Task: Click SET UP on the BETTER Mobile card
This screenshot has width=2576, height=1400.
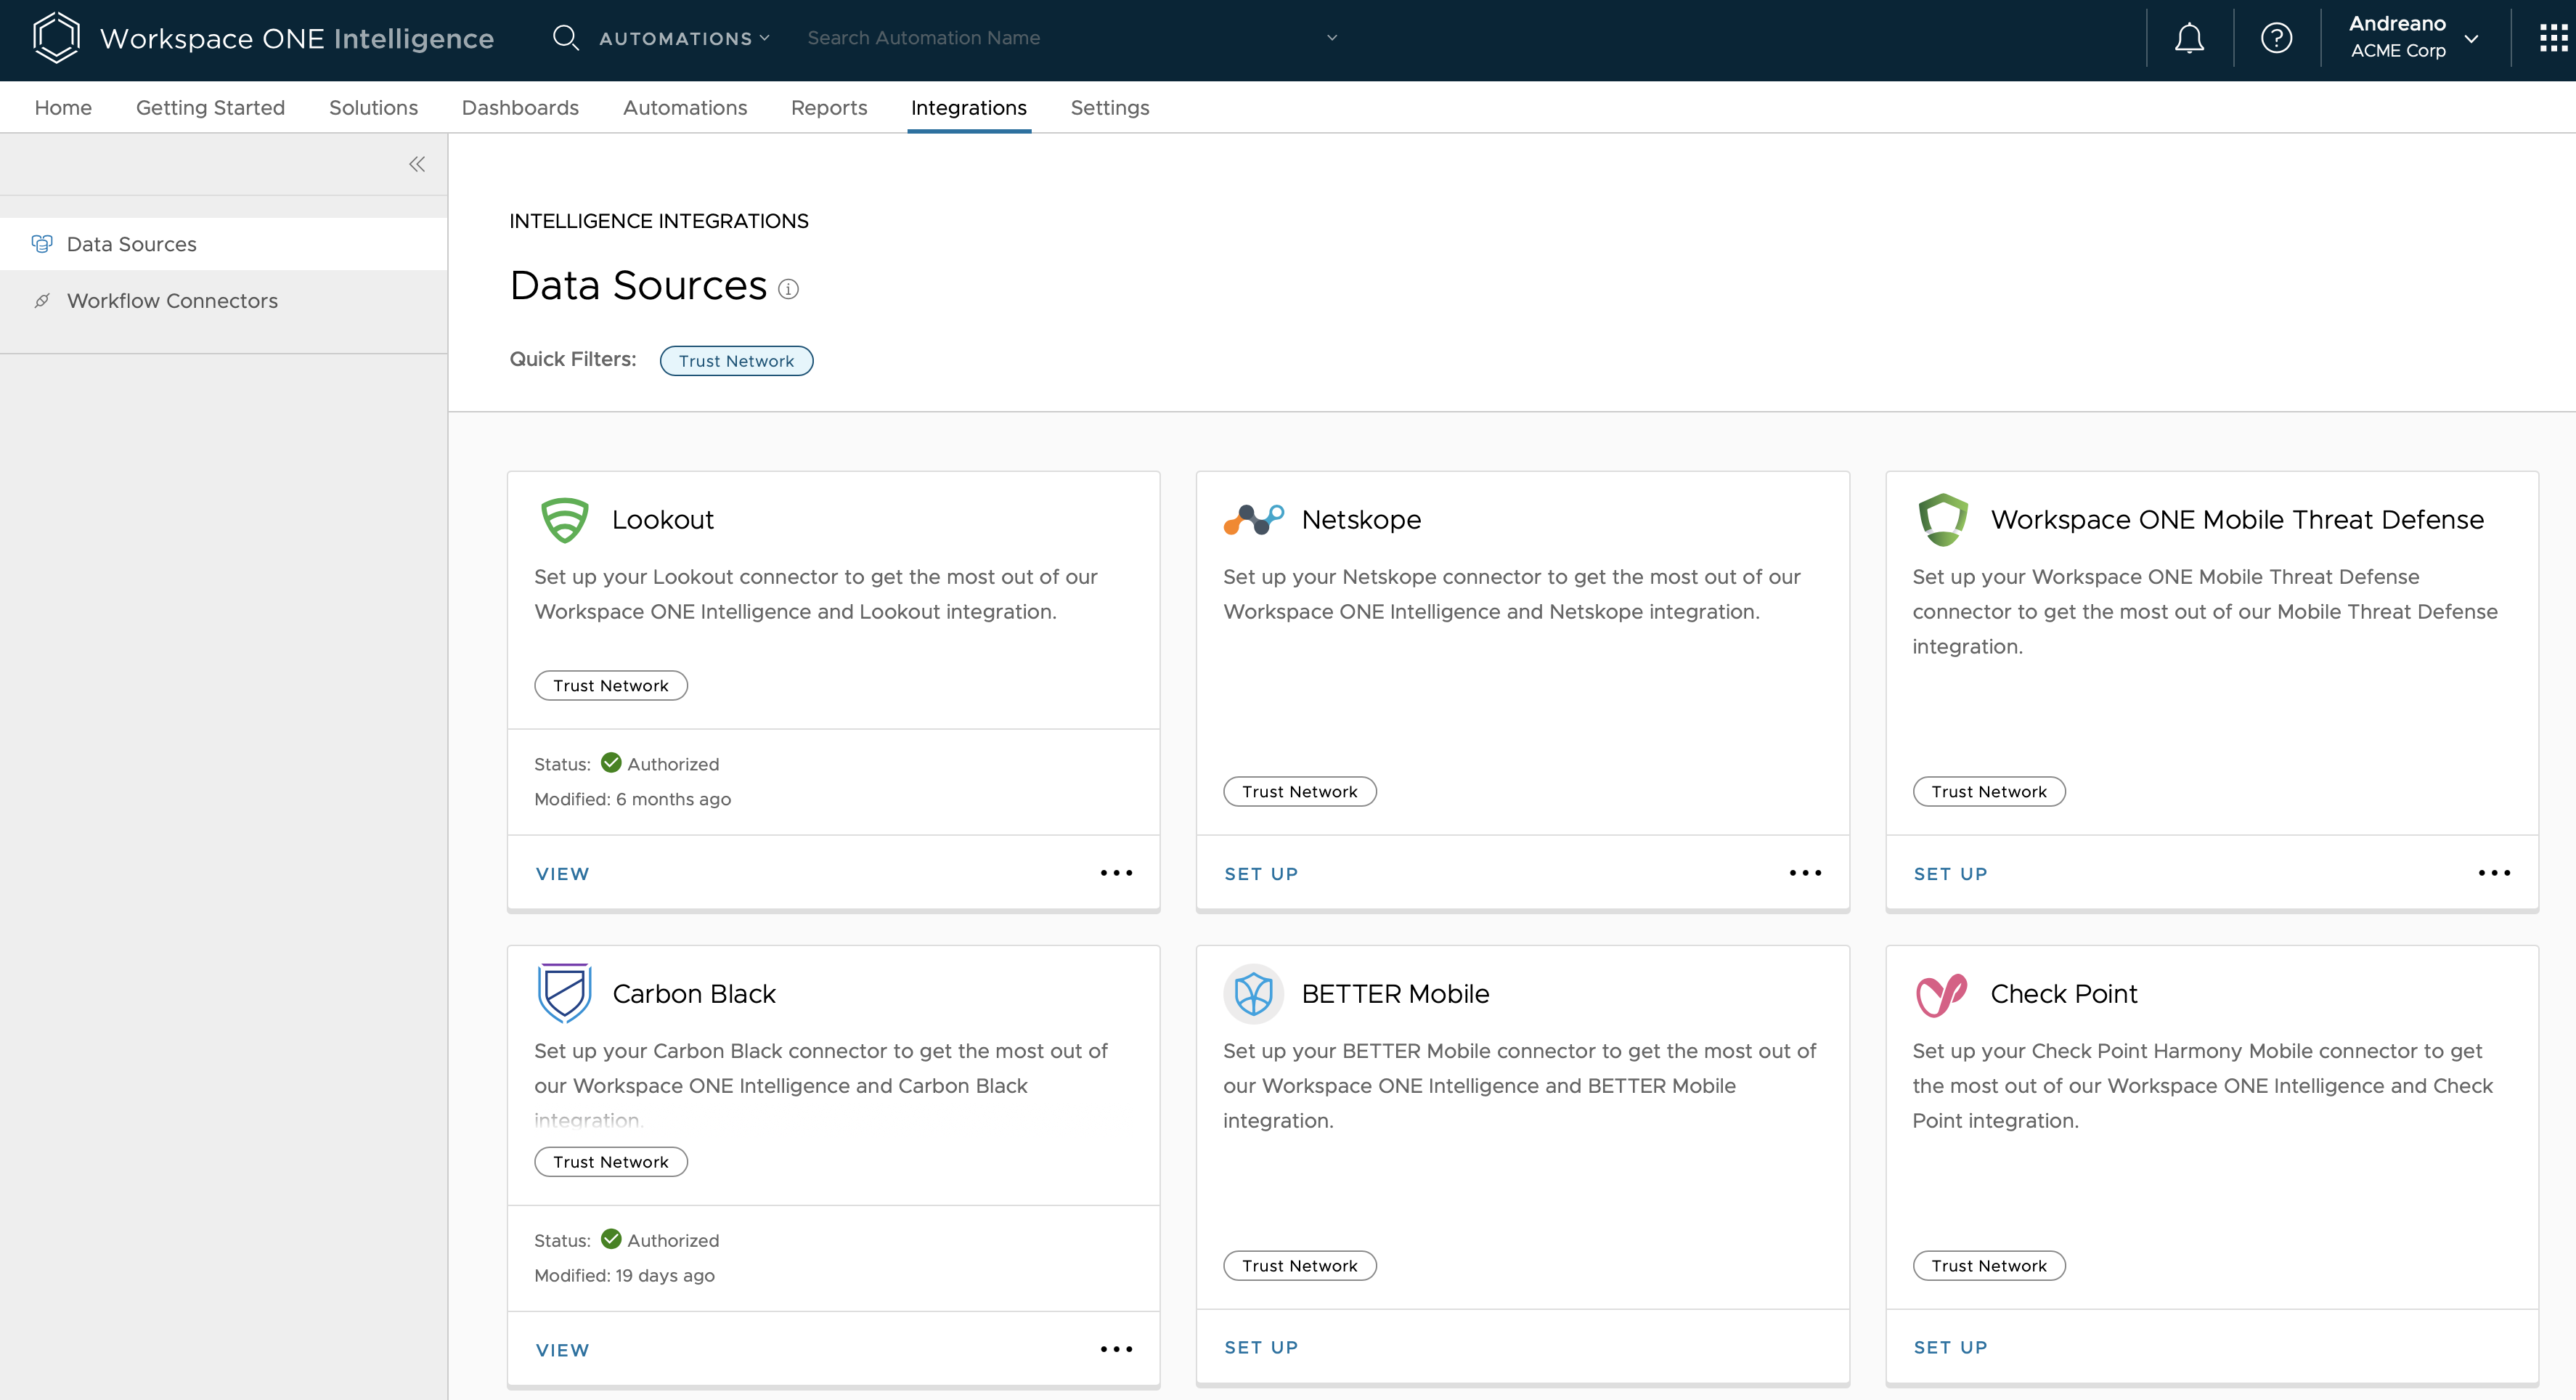Action: (1261, 1346)
